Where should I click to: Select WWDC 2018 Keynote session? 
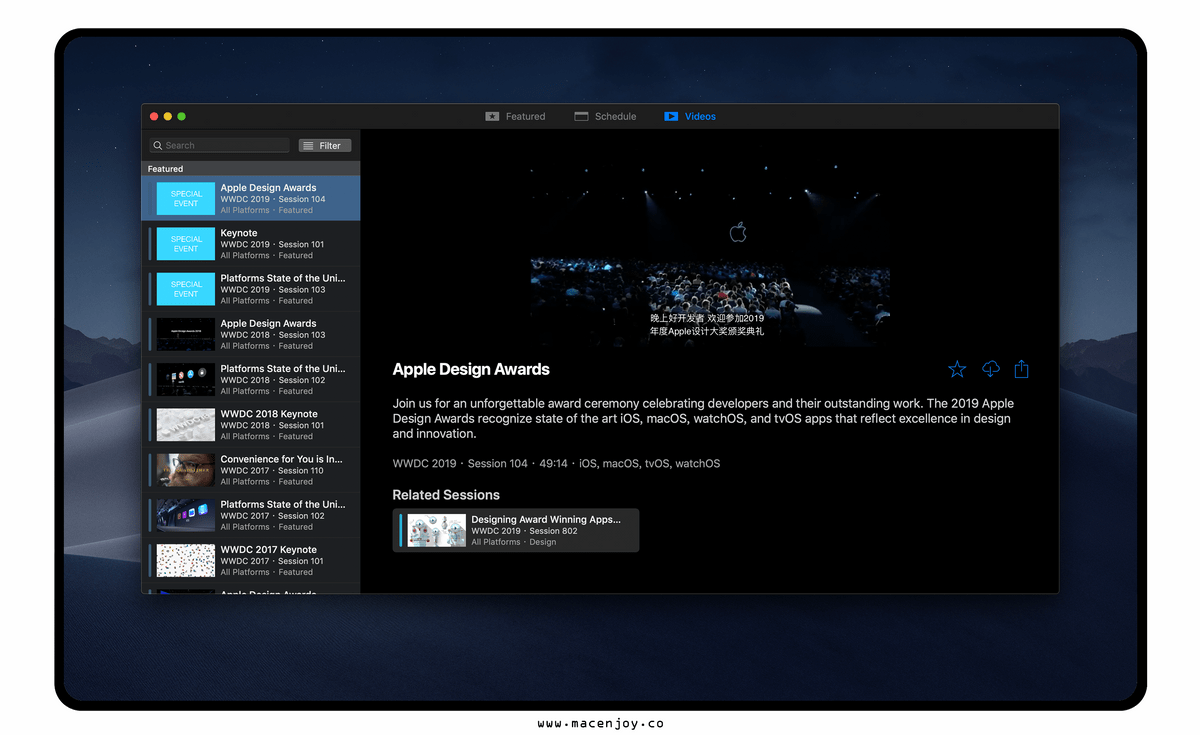[x=251, y=424]
